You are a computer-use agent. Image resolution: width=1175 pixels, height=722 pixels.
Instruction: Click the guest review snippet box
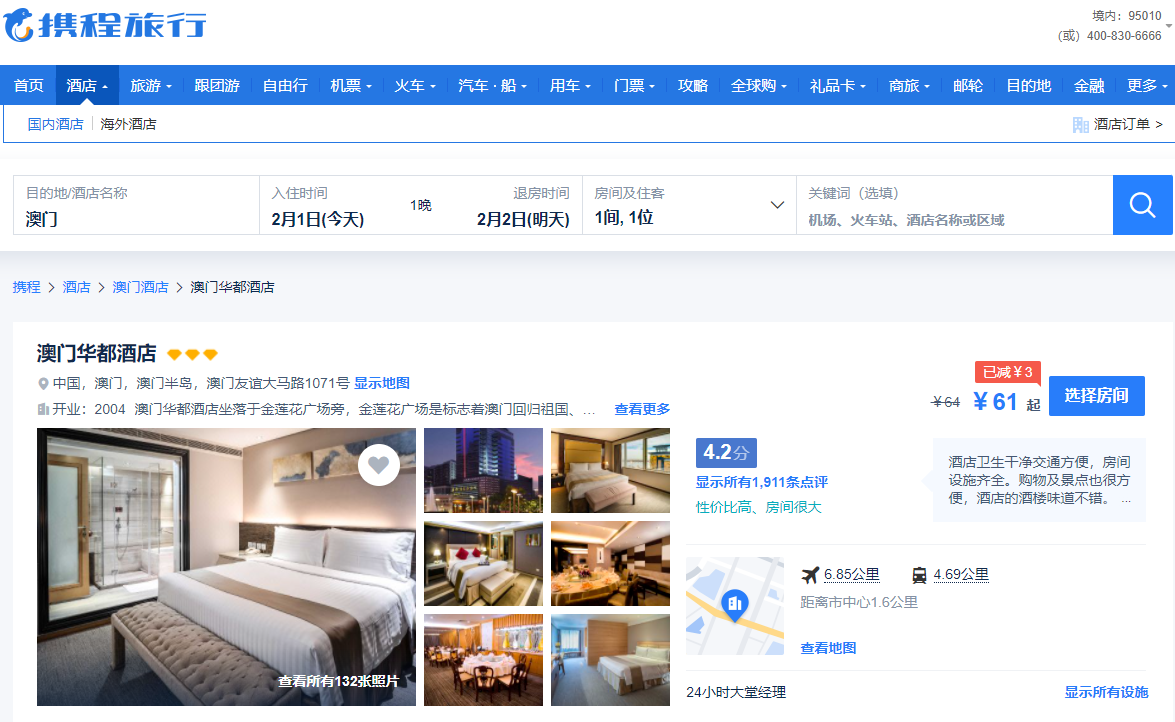click(1039, 480)
